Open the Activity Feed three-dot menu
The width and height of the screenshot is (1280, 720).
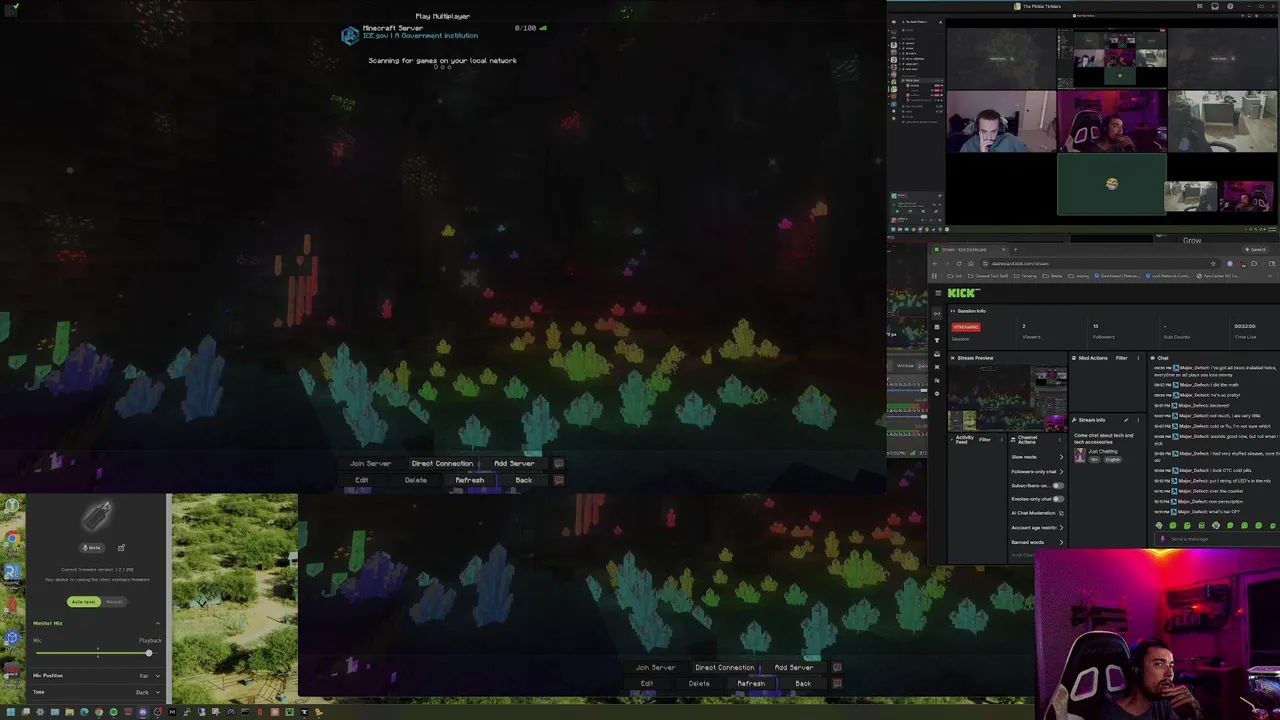pos(1001,440)
